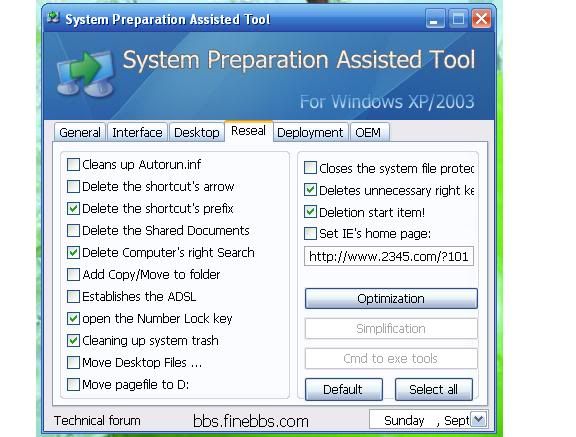Open the date dropdown arrow

pyautogui.click(x=479, y=419)
